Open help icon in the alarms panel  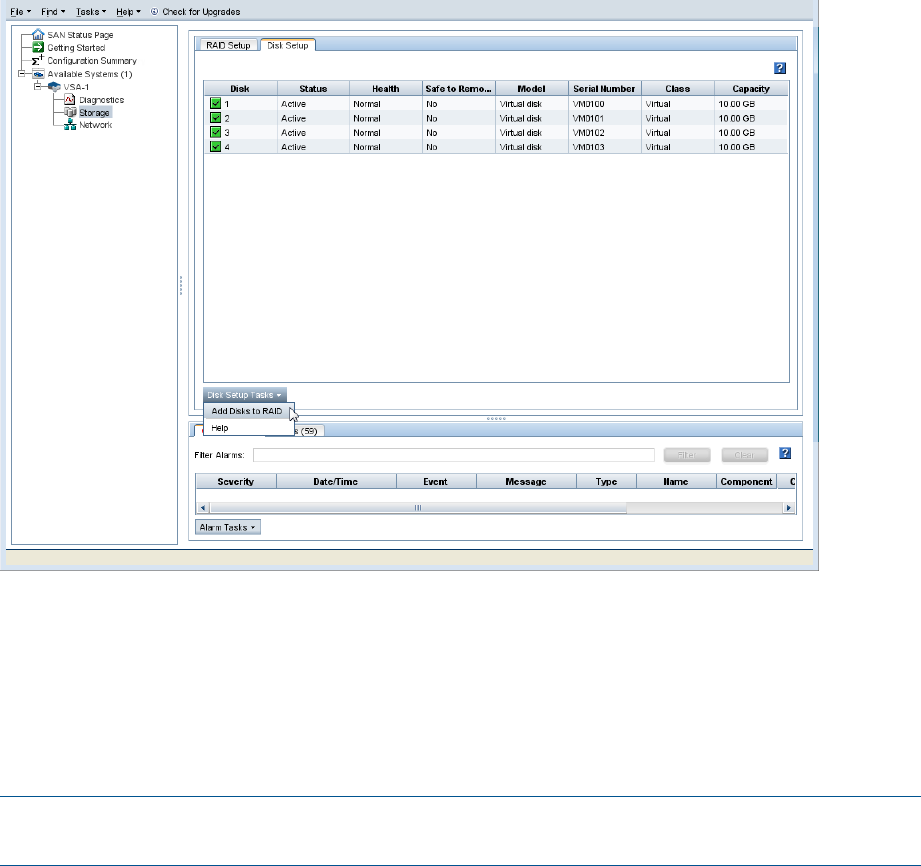click(785, 453)
